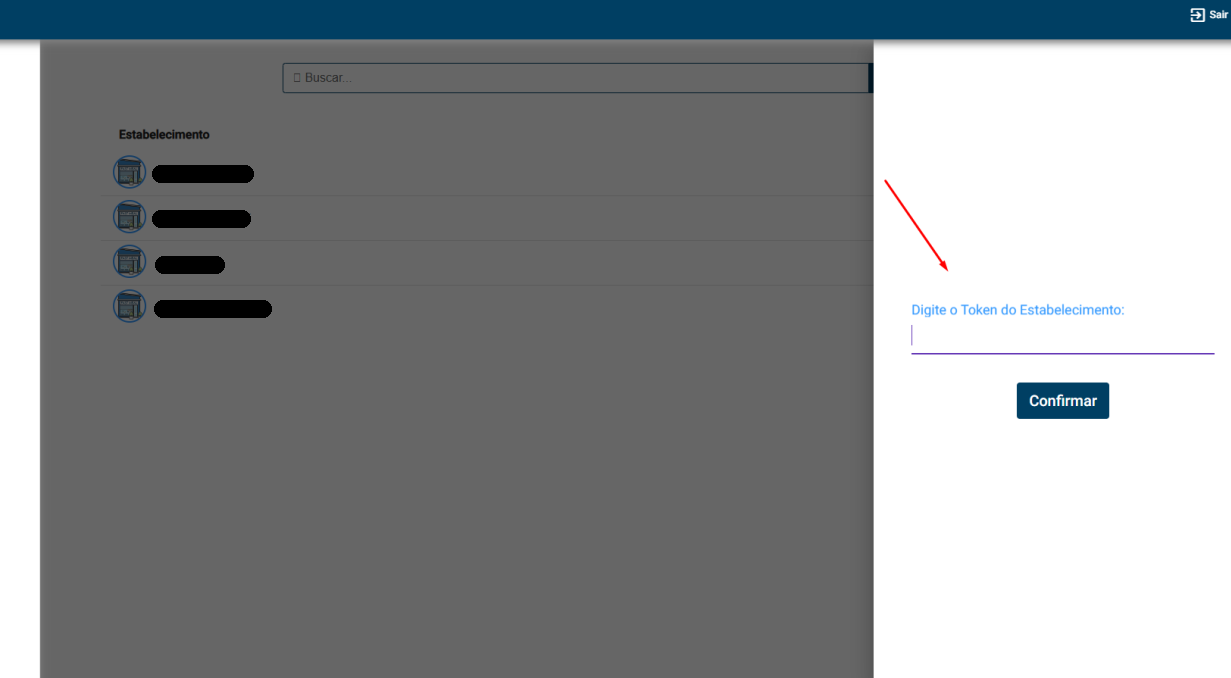Screen dimensions: 1231x678
Task: Select the first redacted establishment name
Action: [203, 174]
